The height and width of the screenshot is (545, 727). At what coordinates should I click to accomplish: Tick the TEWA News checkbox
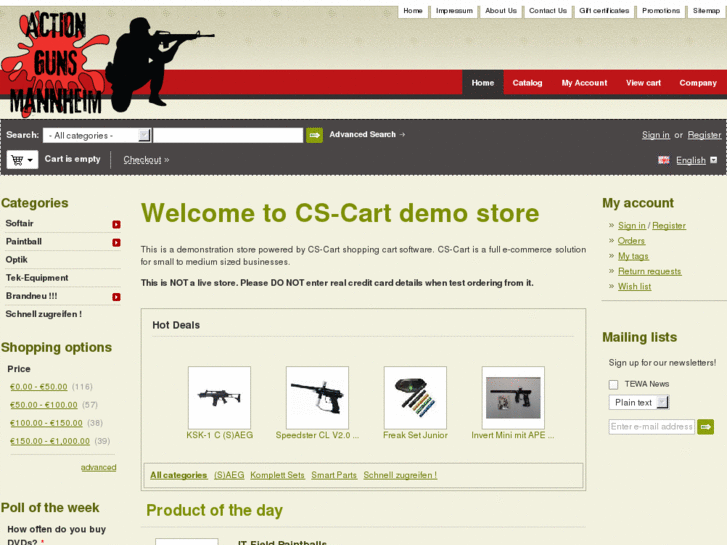[x=613, y=385]
